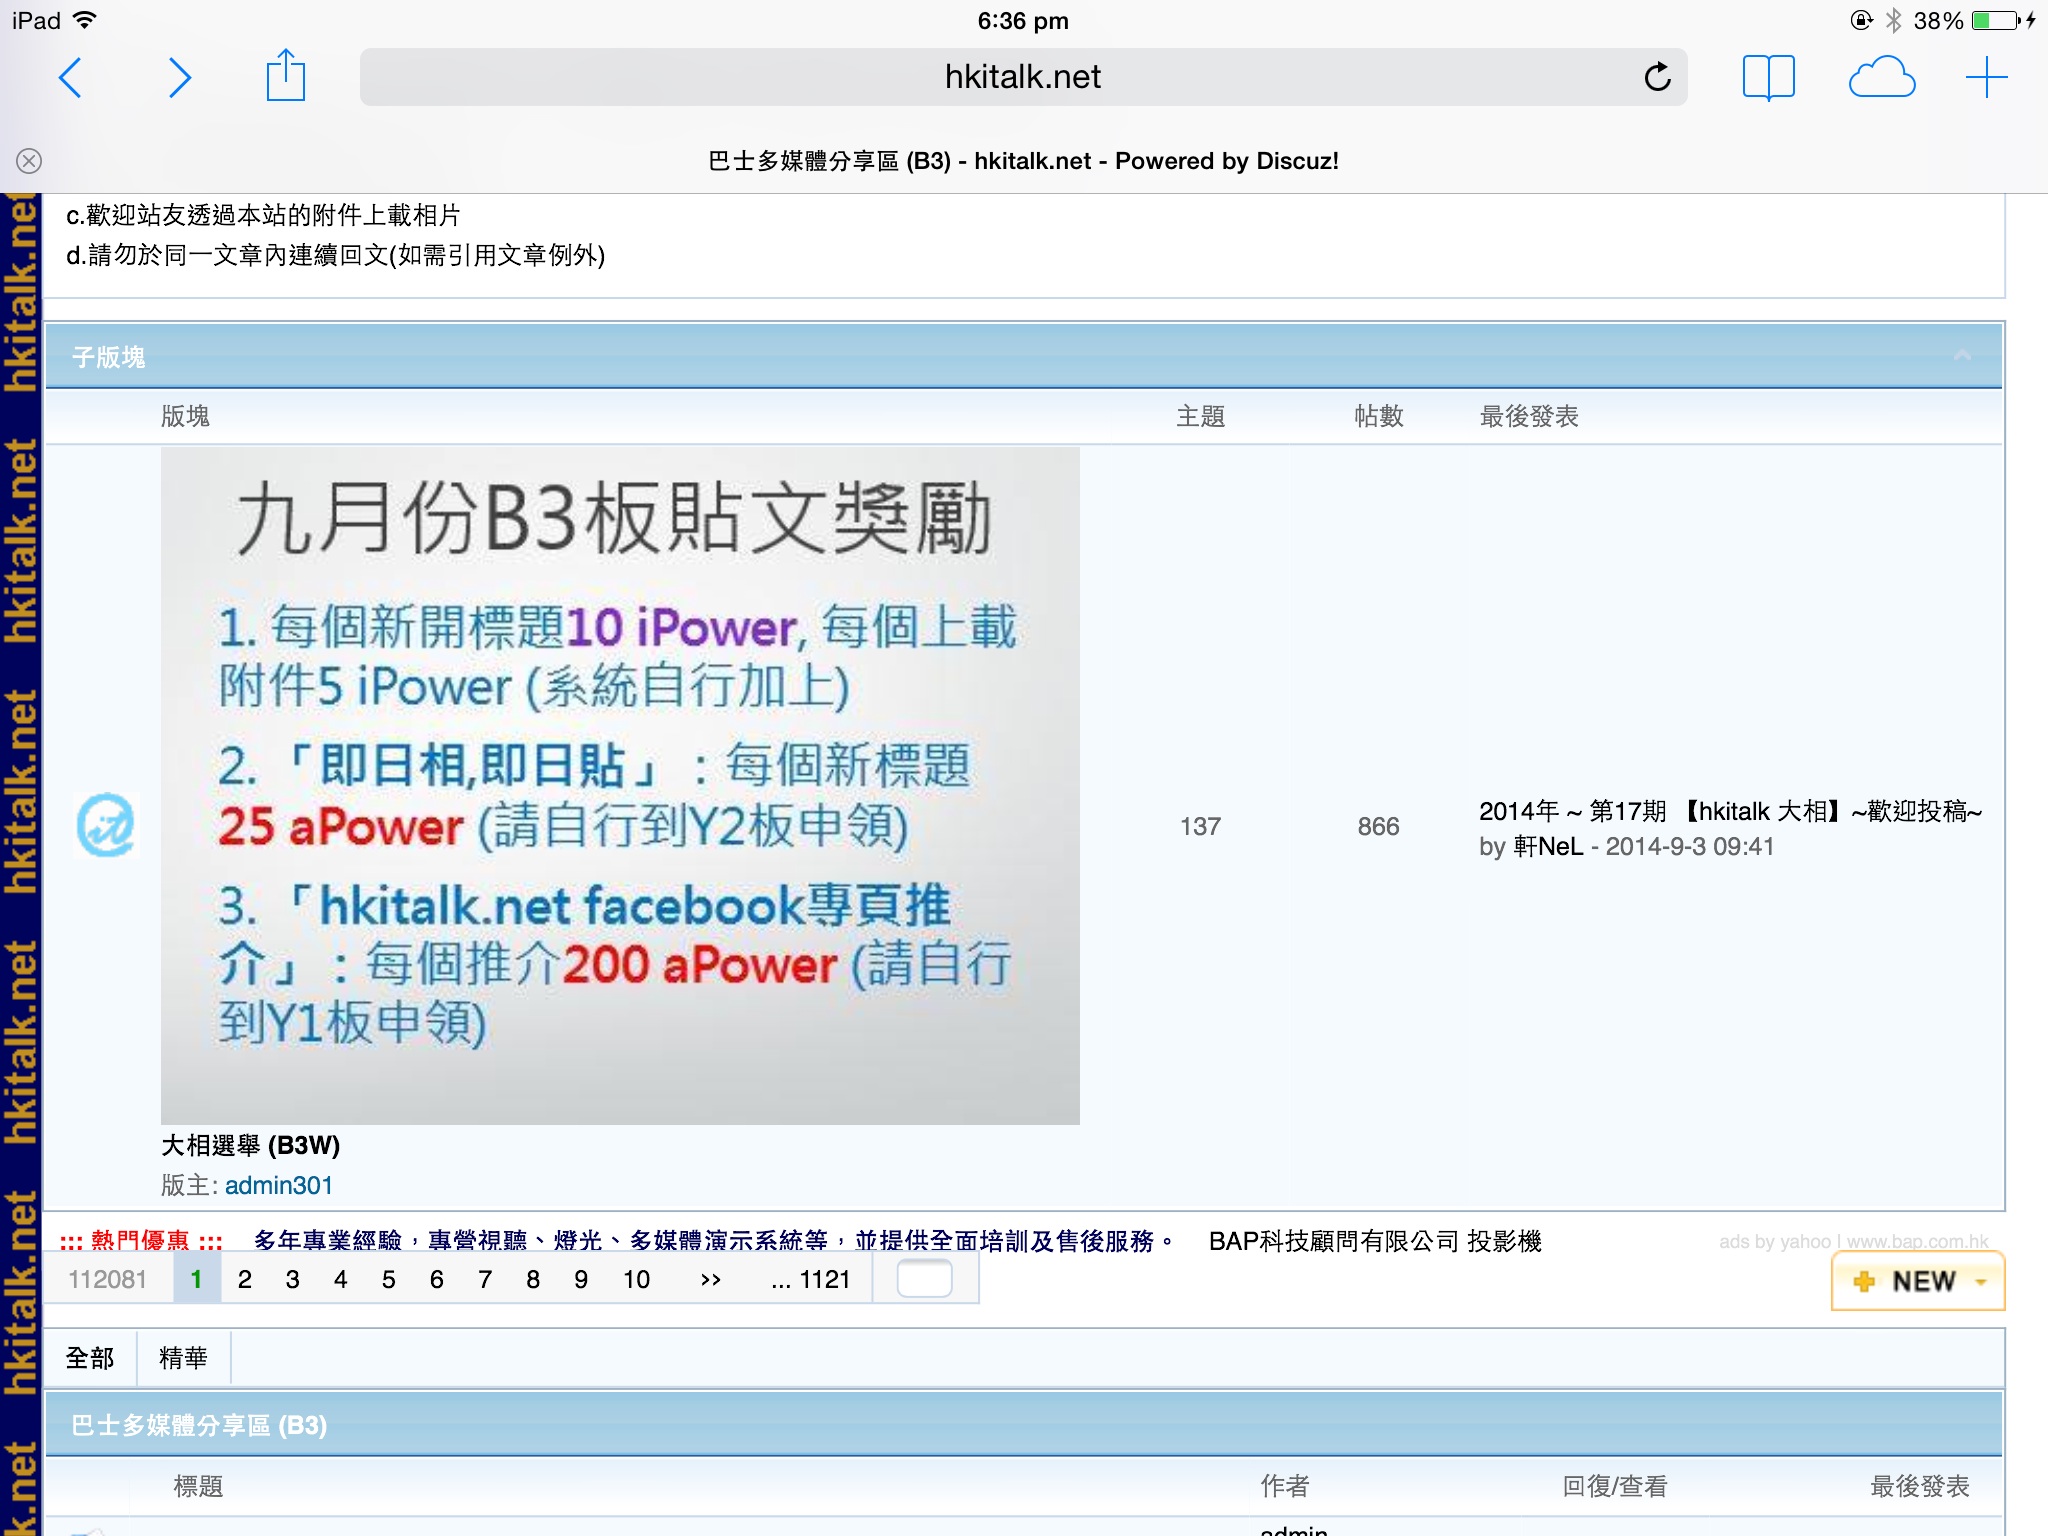Sort by 回復/查看 column header
Viewport: 2048px width, 1536px height.
coord(1615,1486)
